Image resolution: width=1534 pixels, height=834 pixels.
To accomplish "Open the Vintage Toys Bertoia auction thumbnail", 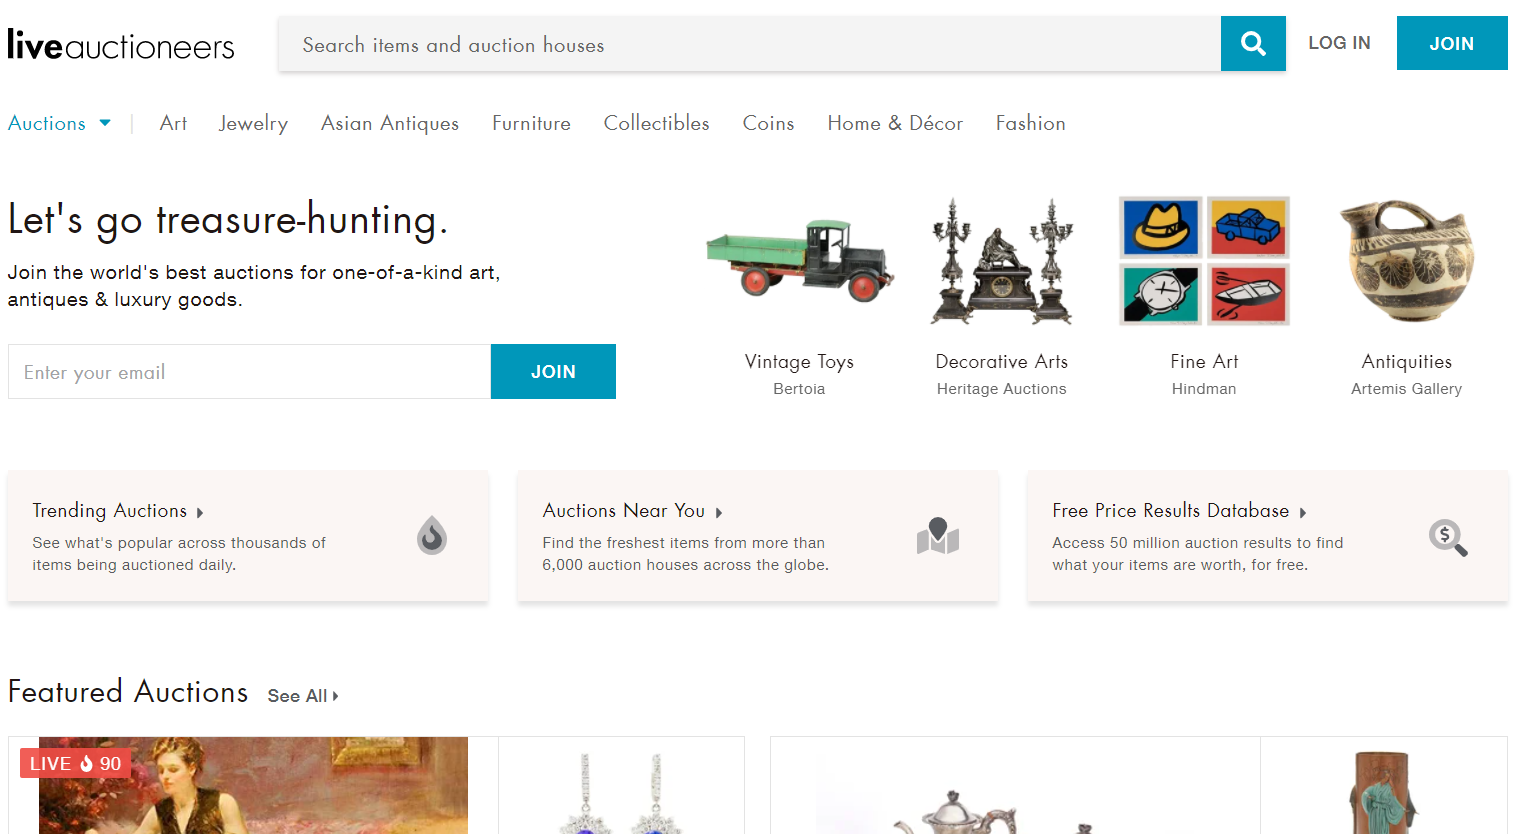I will (799, 260).
